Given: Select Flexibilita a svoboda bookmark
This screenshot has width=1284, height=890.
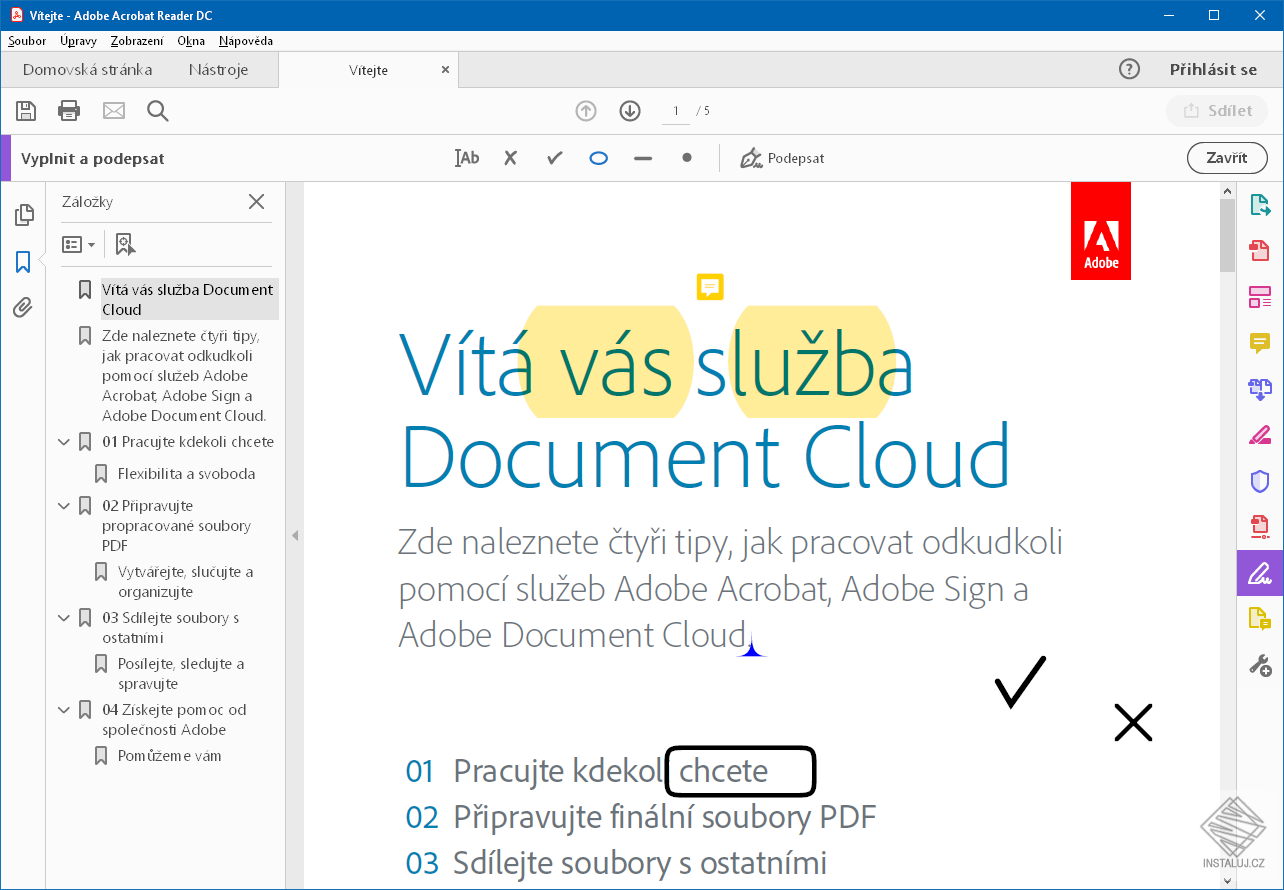Looking at the screenshot, I should coord(186,474).
